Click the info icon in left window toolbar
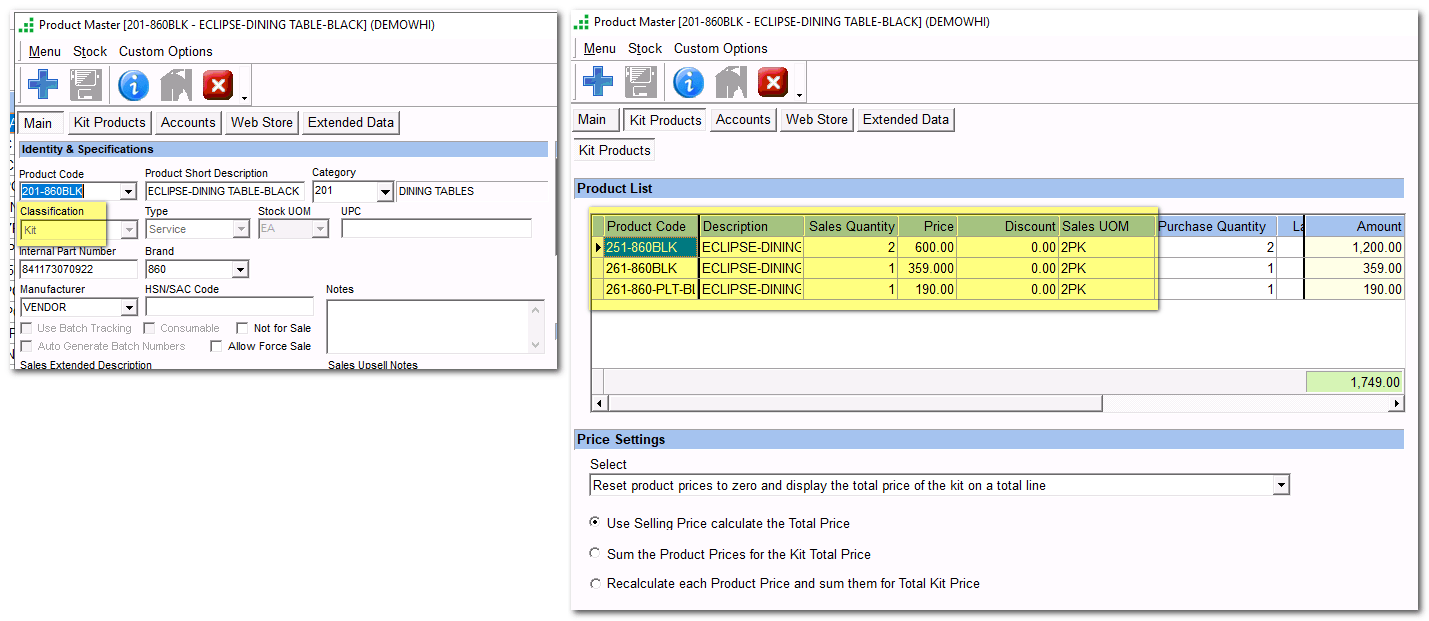 coord(133,85)
